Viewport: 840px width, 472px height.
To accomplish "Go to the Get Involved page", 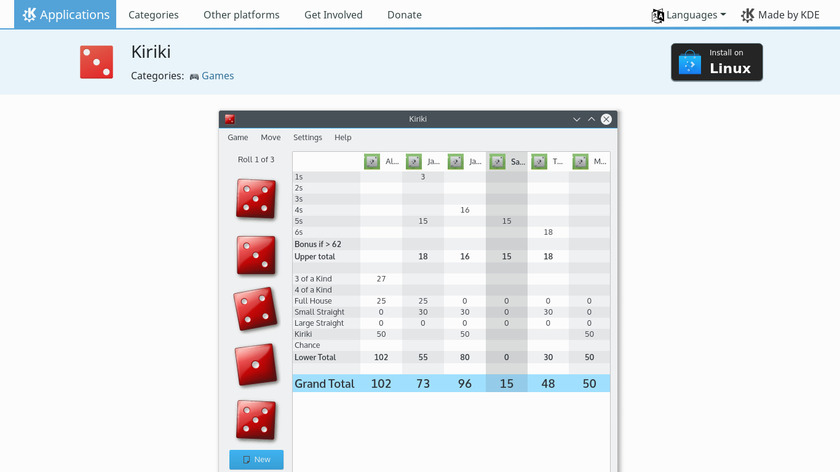I will [x=333, y=15].
